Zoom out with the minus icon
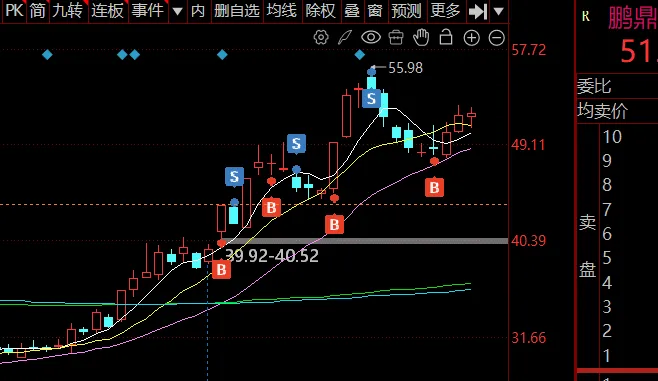The width and height of the screenshot is (658, 381). 496,38
